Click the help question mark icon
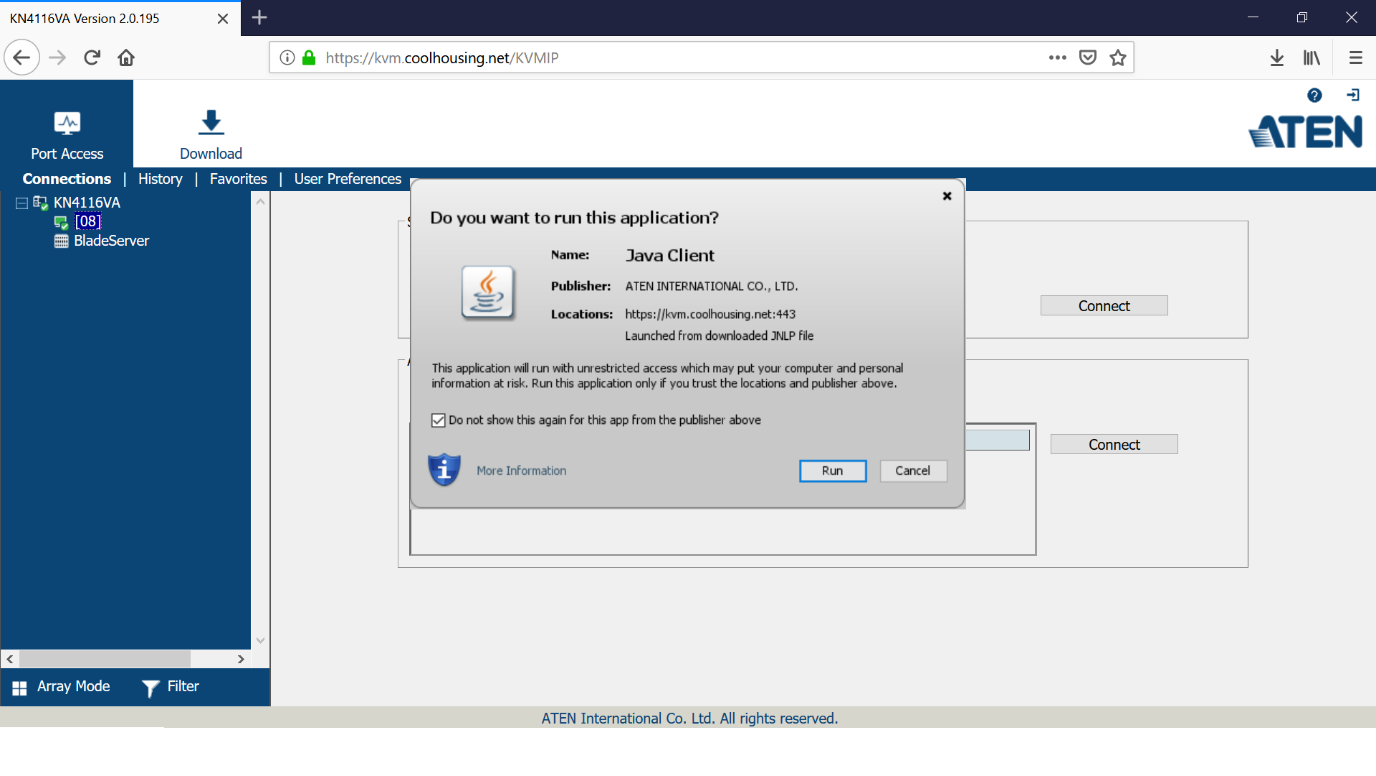 [1314, 96]
